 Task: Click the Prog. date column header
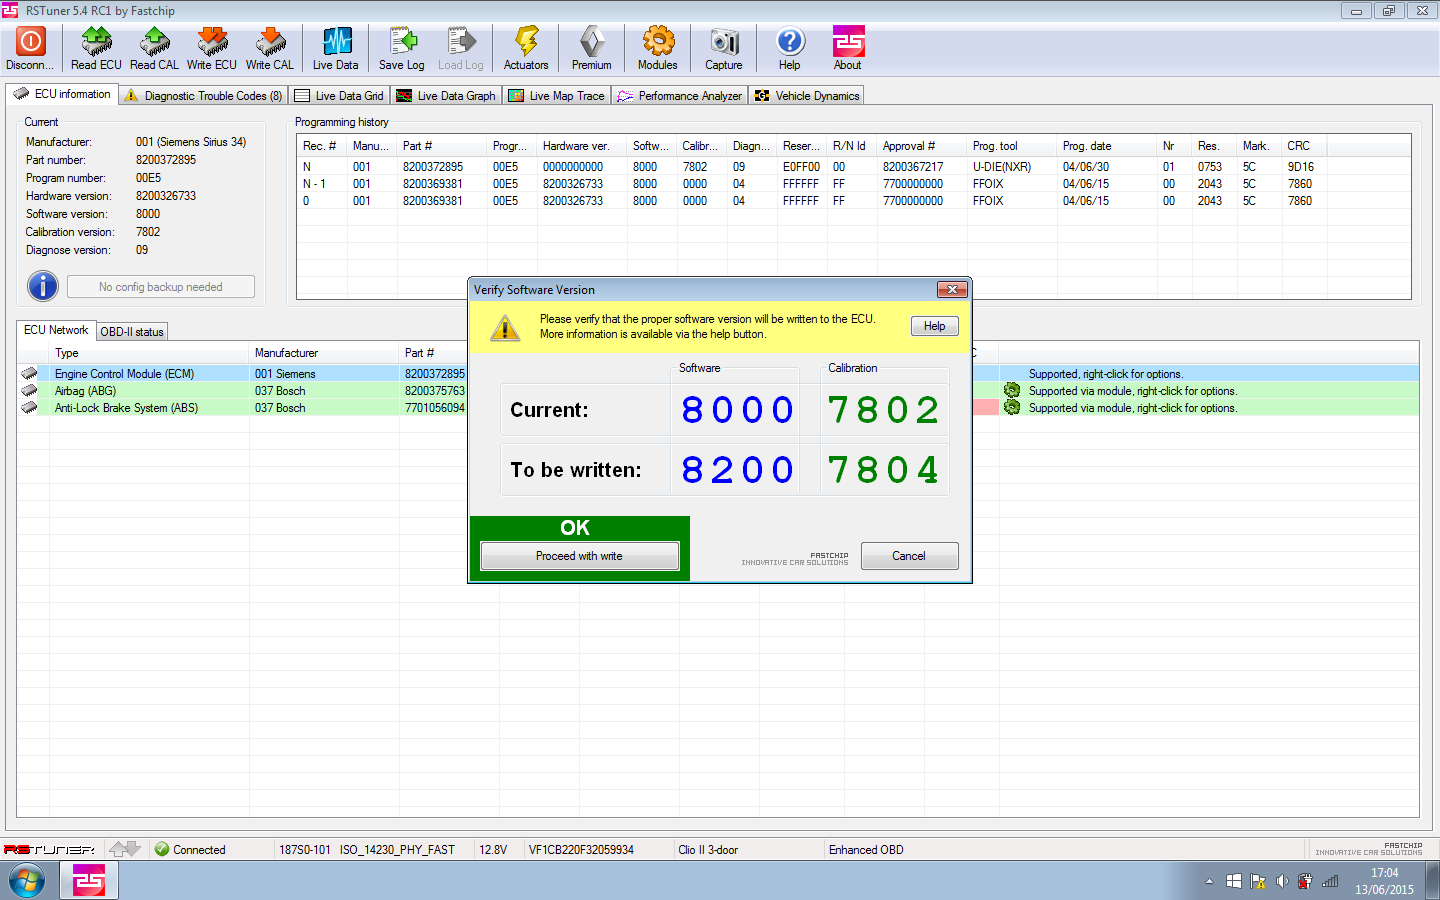coord(1087,146)
